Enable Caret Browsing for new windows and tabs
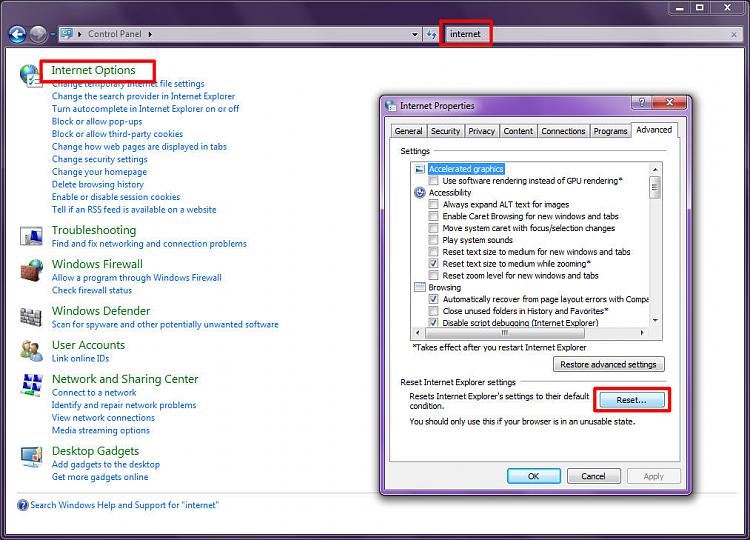750x540 pixels. (433, 216)
